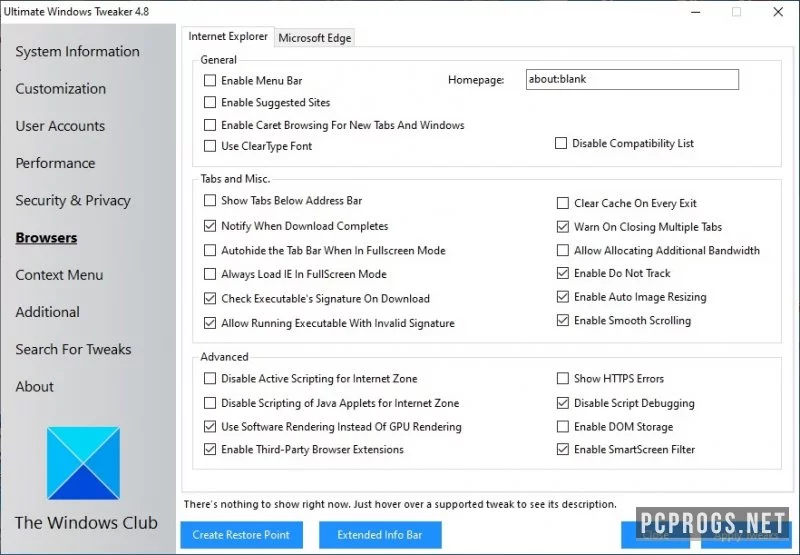Check Use ClearType Font
The height and width of the screenshot is (555, 800).
tap(210, 146)
